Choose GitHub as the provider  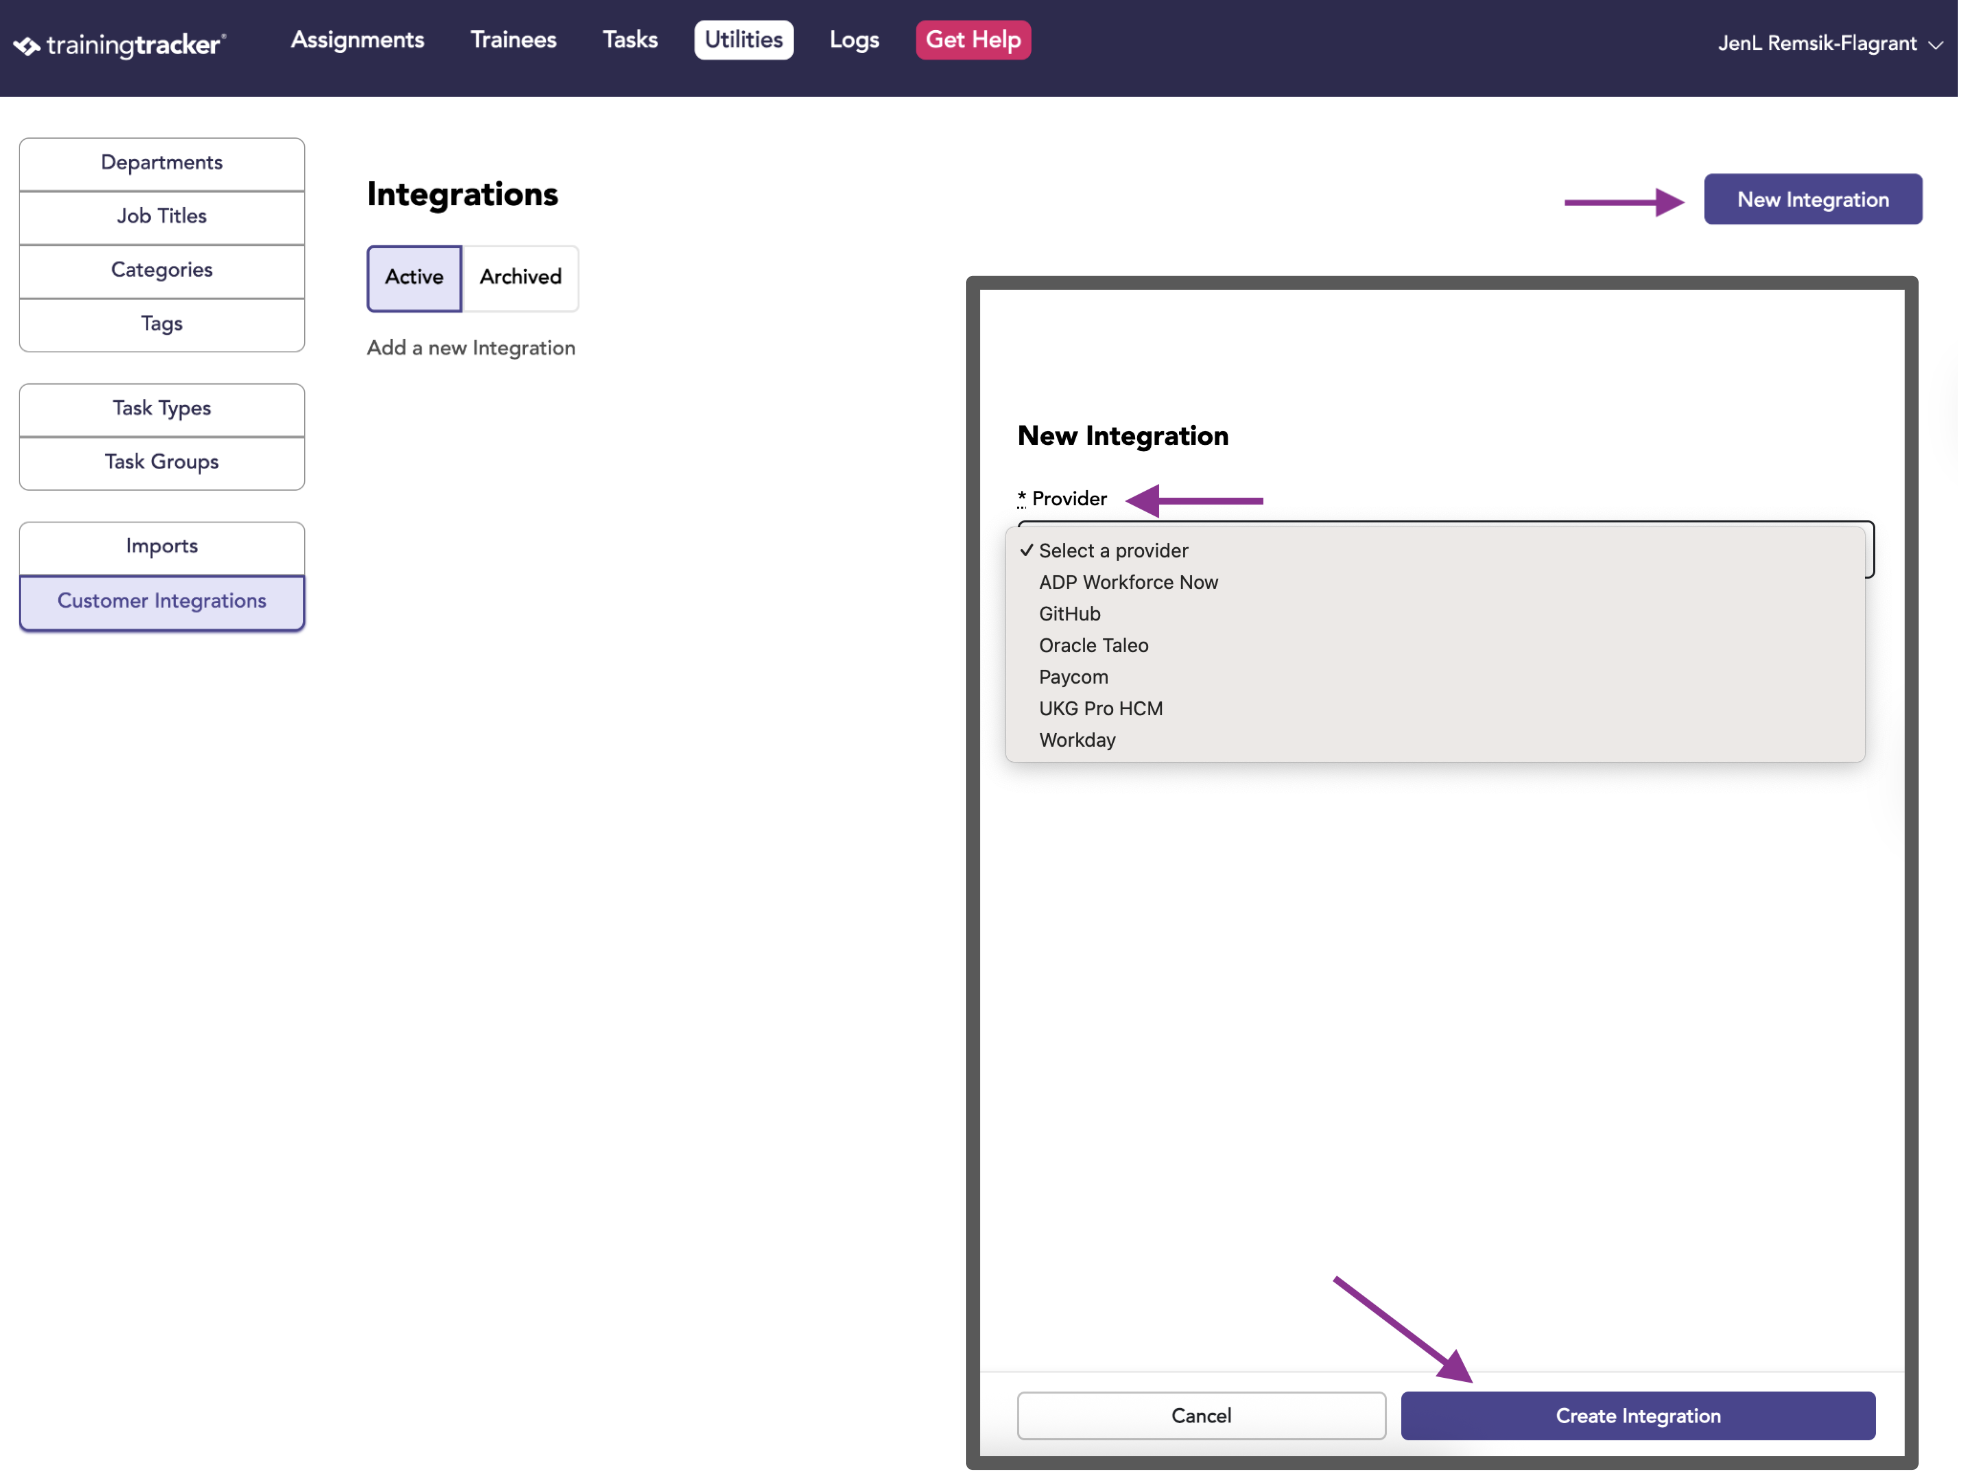coord(1069,614)
